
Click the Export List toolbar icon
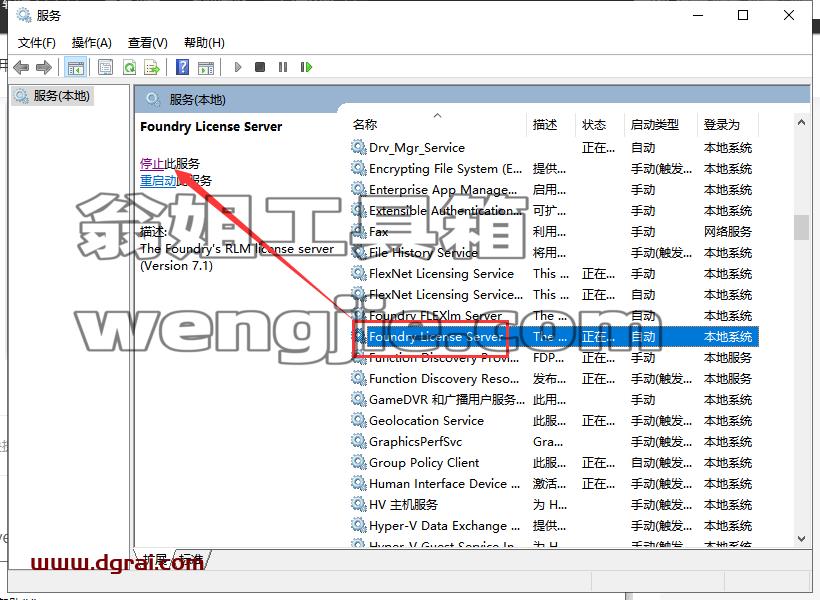tap(152, 67)
